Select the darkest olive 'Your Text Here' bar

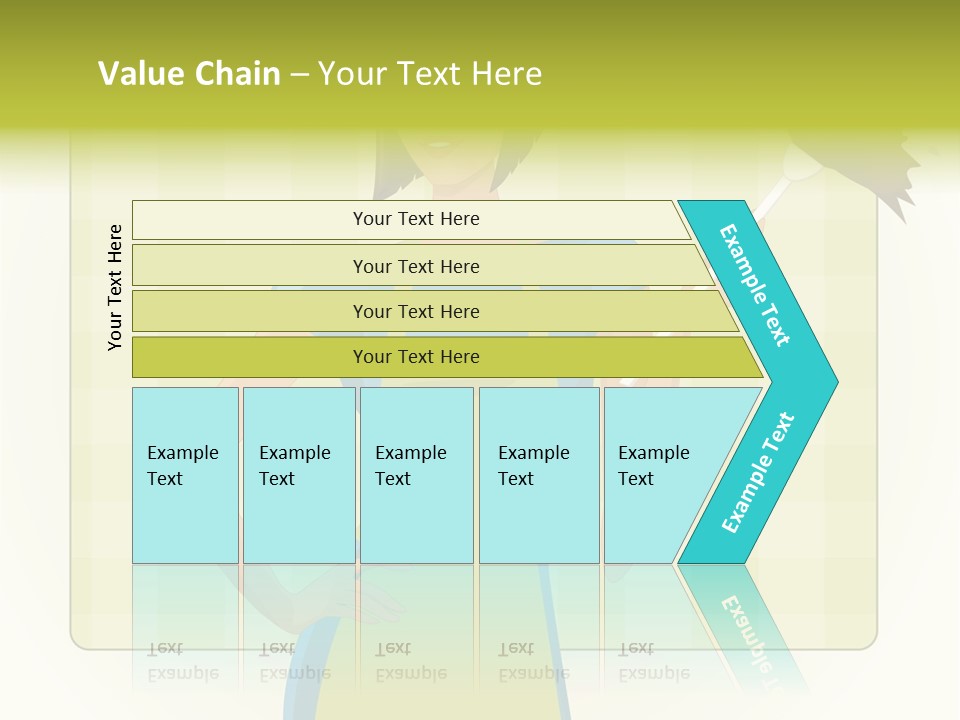447,357
